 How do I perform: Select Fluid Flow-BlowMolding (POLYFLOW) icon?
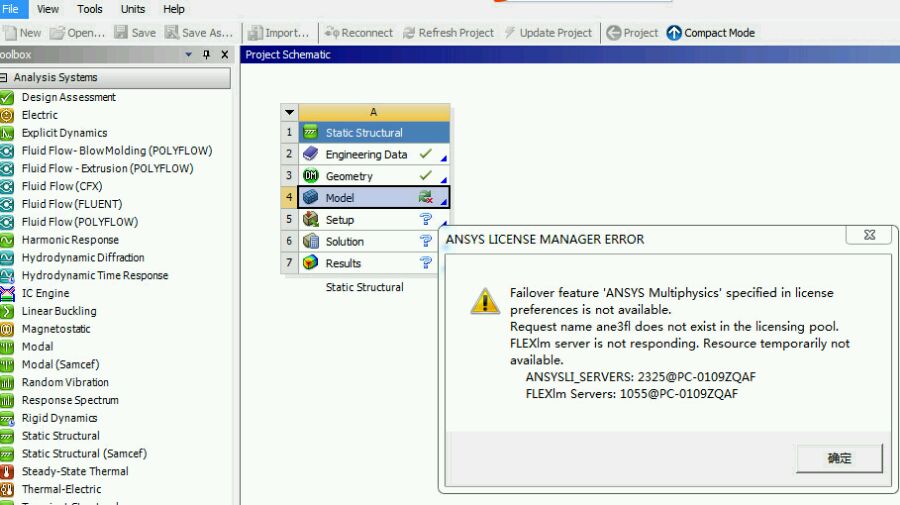[x=7, y=151]
